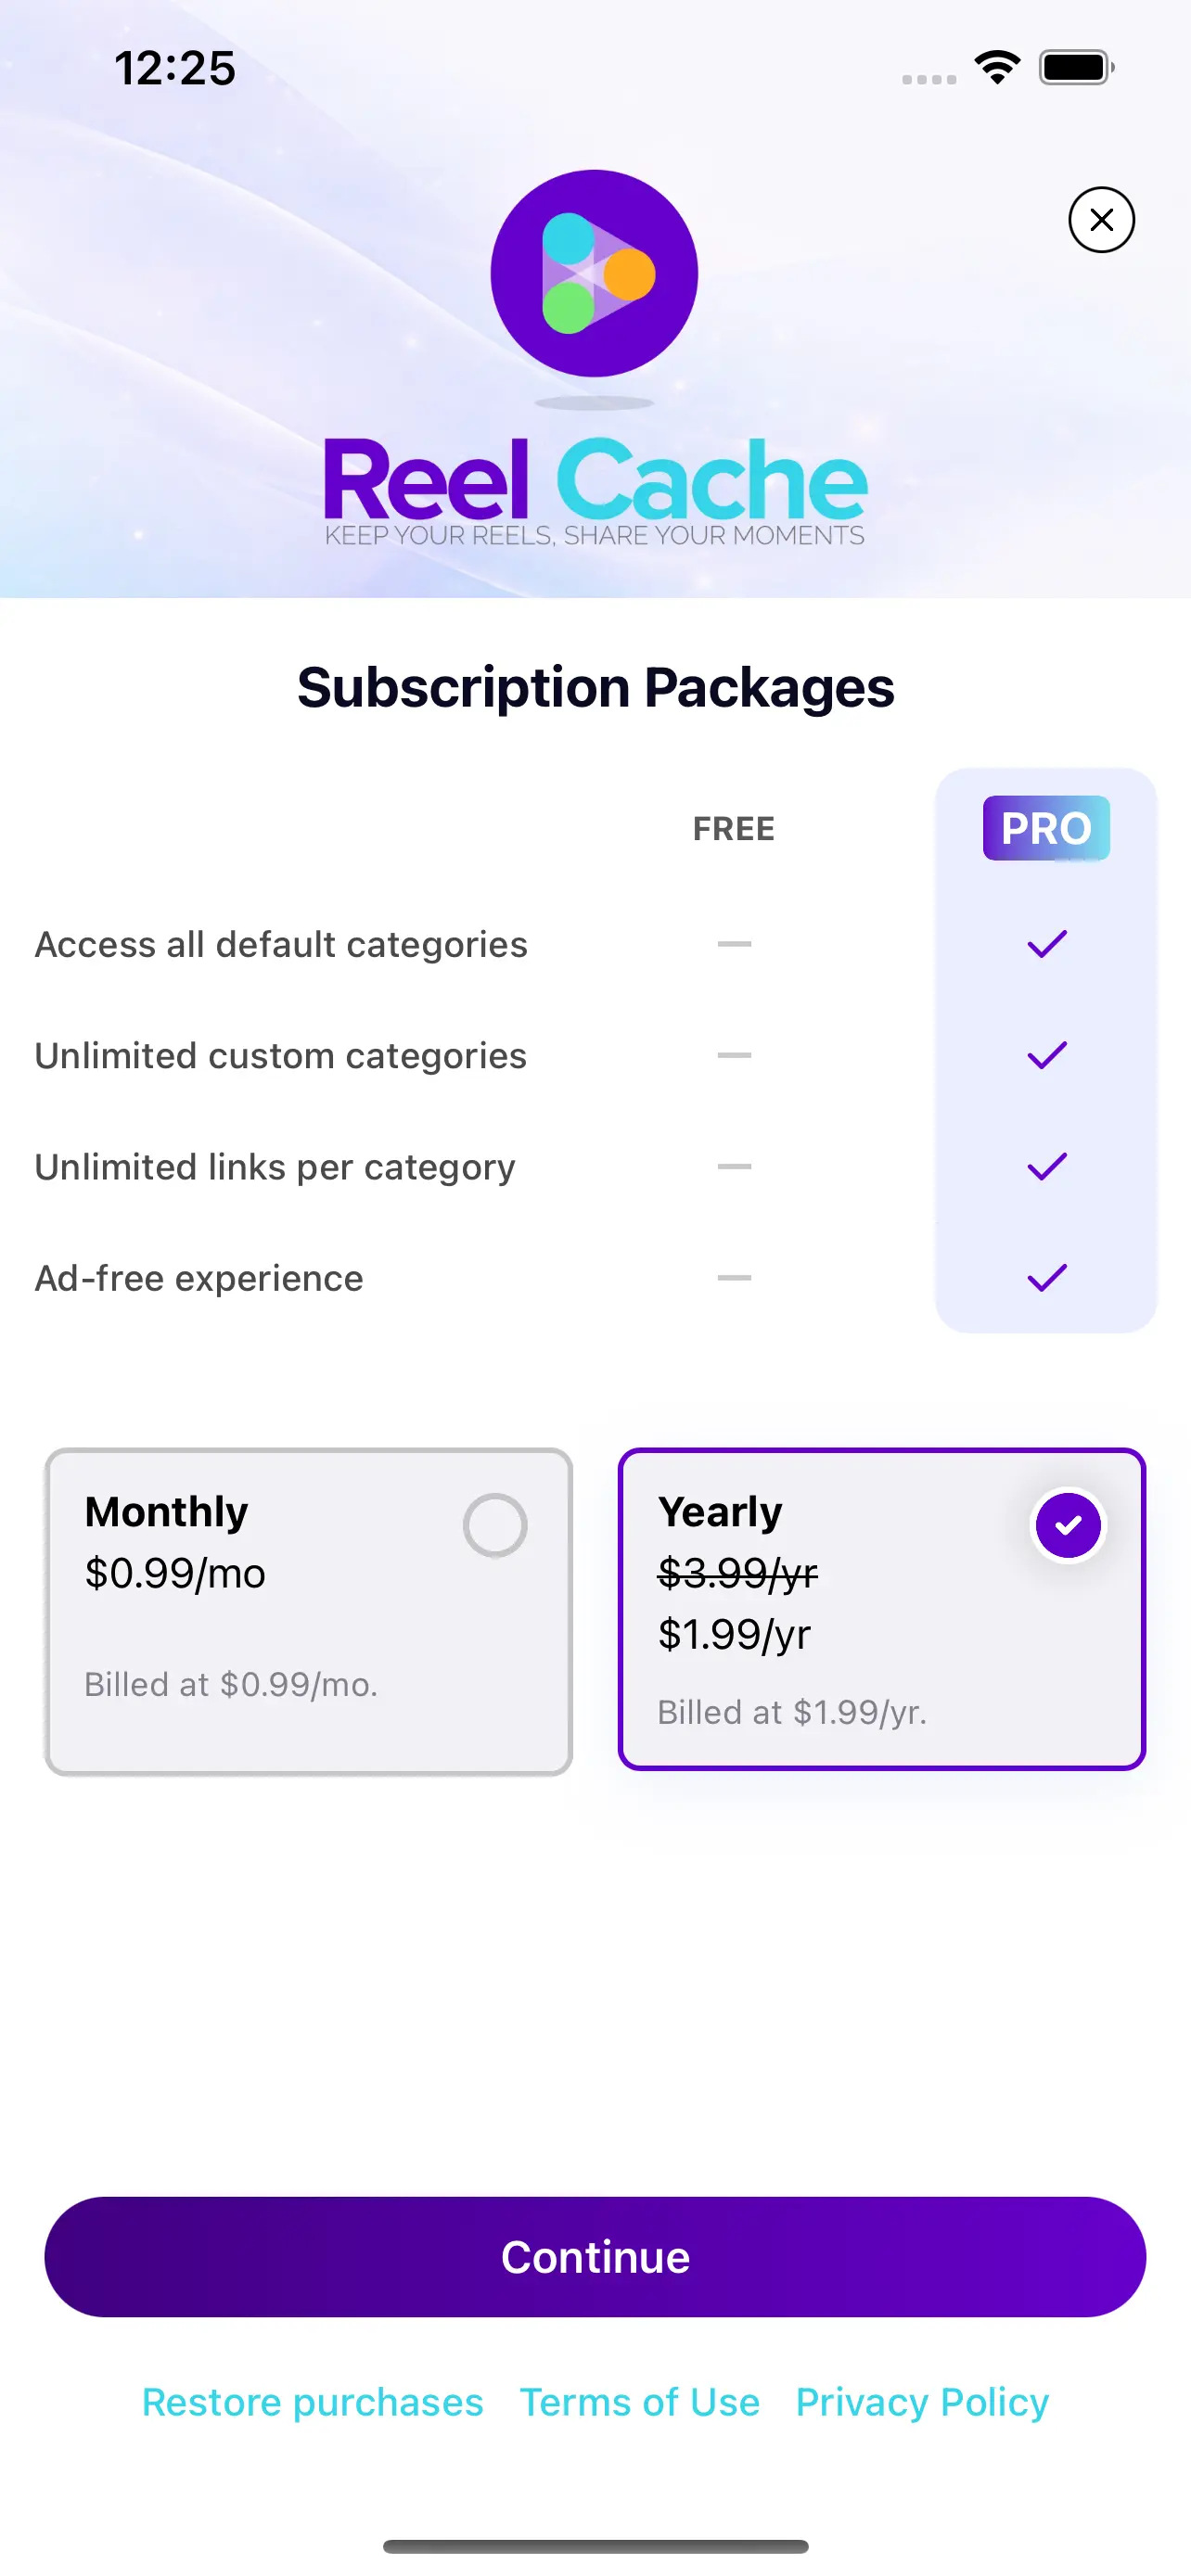The height and width of the screenshot is (2576, 1191).
Task: Tap the Wi-Fi status icon
Action: pos(997,68)
